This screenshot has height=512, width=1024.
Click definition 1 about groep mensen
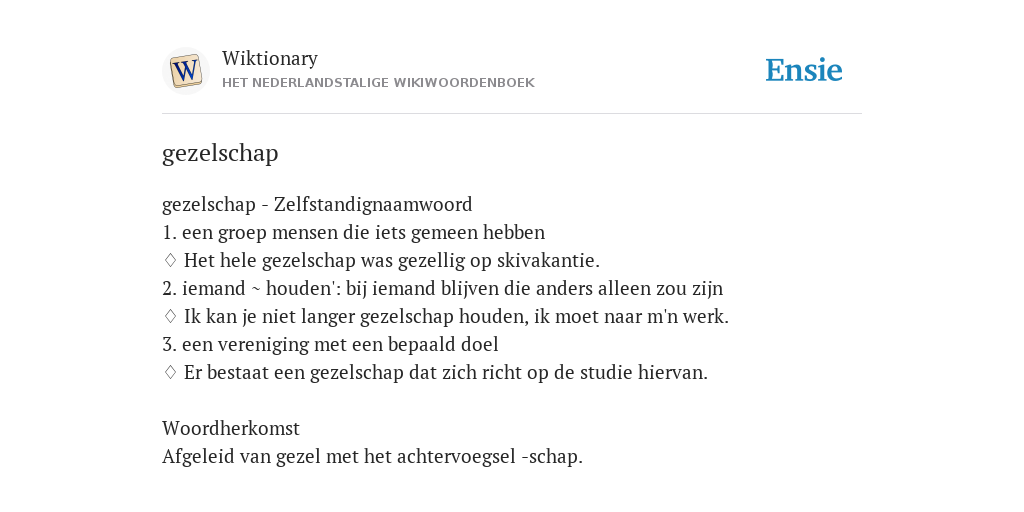(353, 232)
